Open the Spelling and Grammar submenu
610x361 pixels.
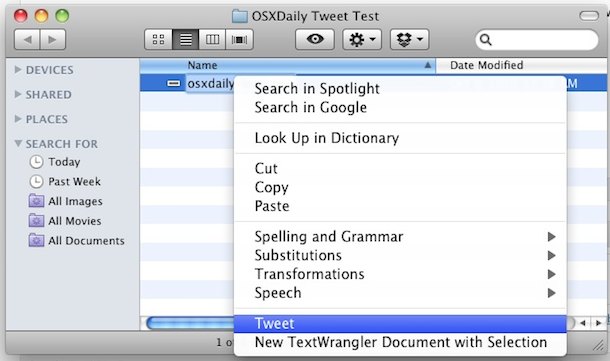[x=400, y=237]
